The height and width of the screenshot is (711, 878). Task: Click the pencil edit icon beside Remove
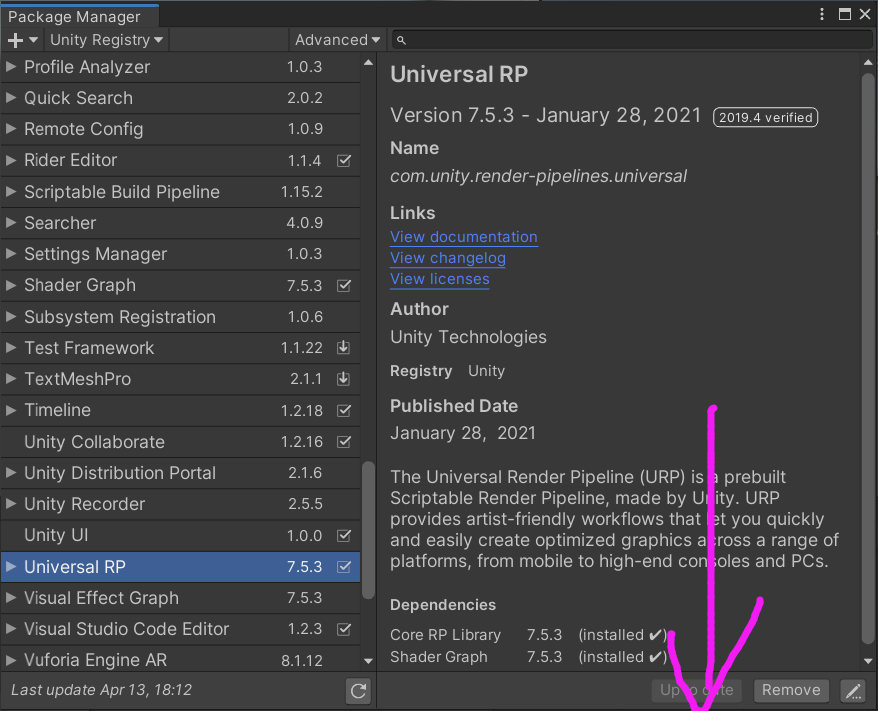[x=851, y=690]
